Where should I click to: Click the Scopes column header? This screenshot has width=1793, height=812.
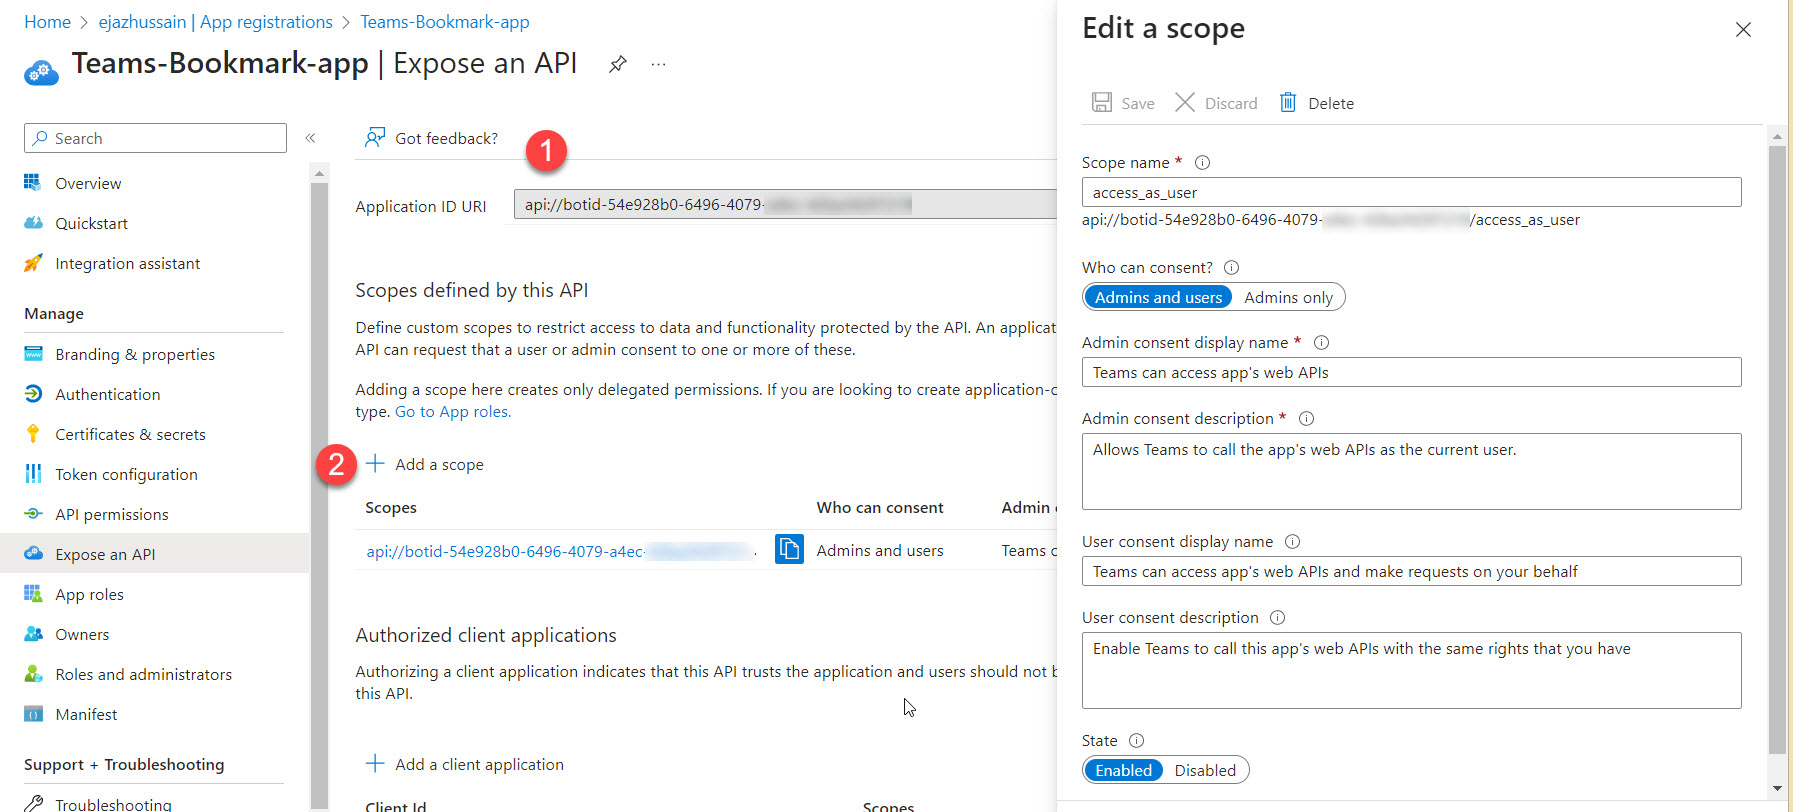391,507
